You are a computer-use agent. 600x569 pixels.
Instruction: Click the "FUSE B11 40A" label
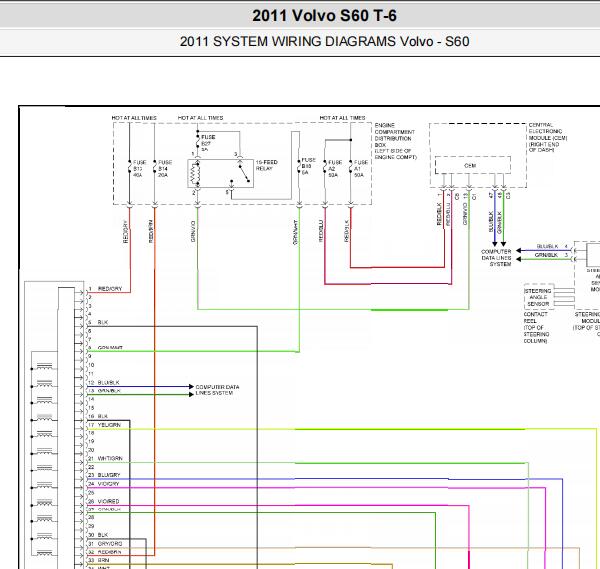point(140,168)
